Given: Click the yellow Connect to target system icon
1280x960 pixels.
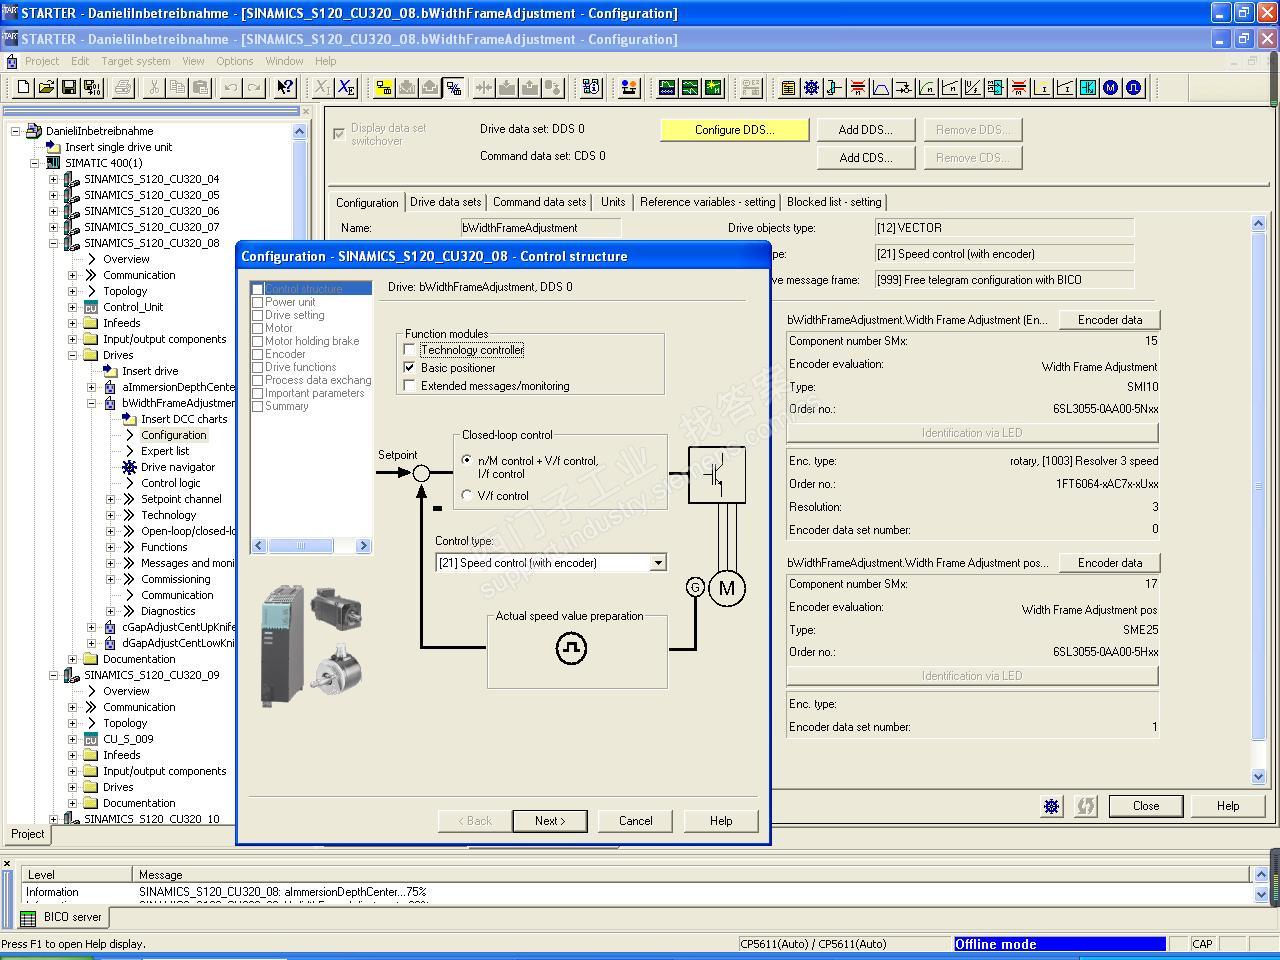Looking at the screenshot, I should (x=384, y=88).
